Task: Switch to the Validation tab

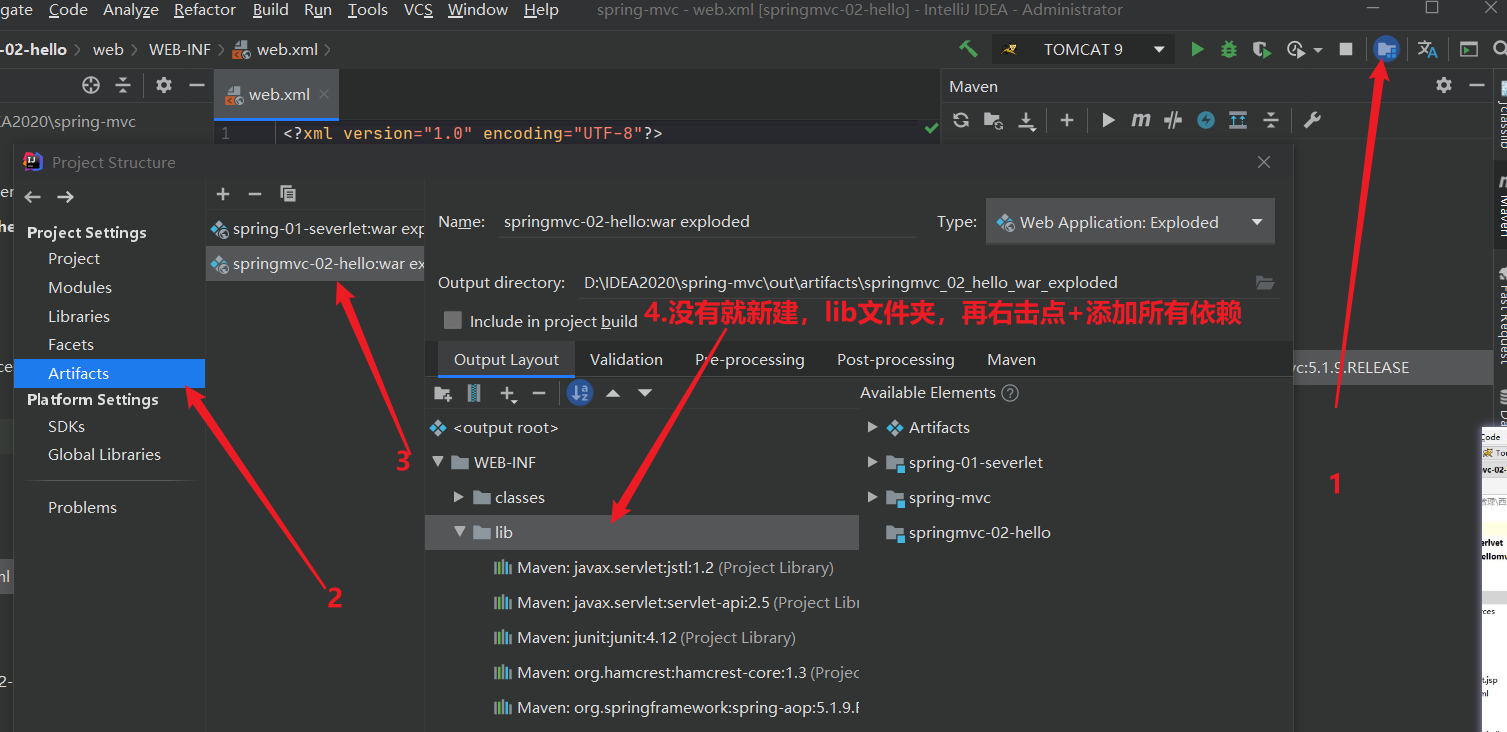Action: click(626, 359)
